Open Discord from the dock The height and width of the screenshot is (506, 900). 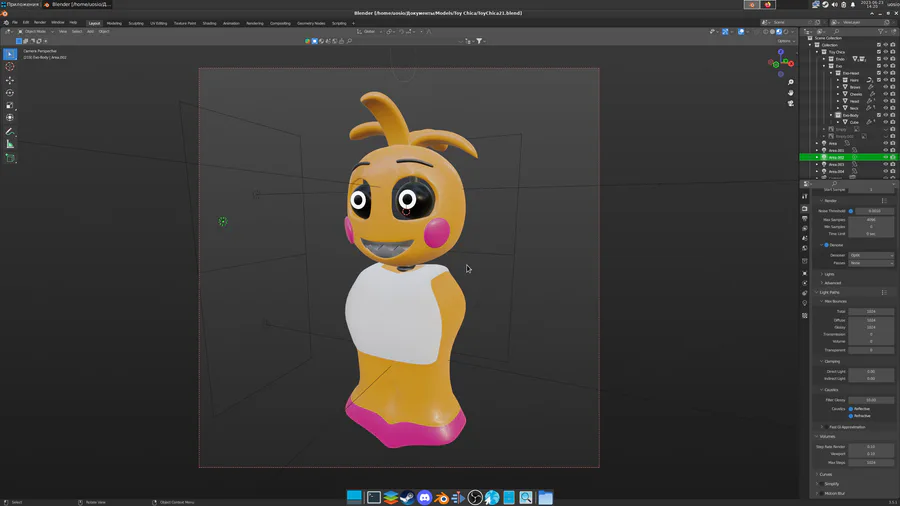pyautogui.click(x=424, y=497)
